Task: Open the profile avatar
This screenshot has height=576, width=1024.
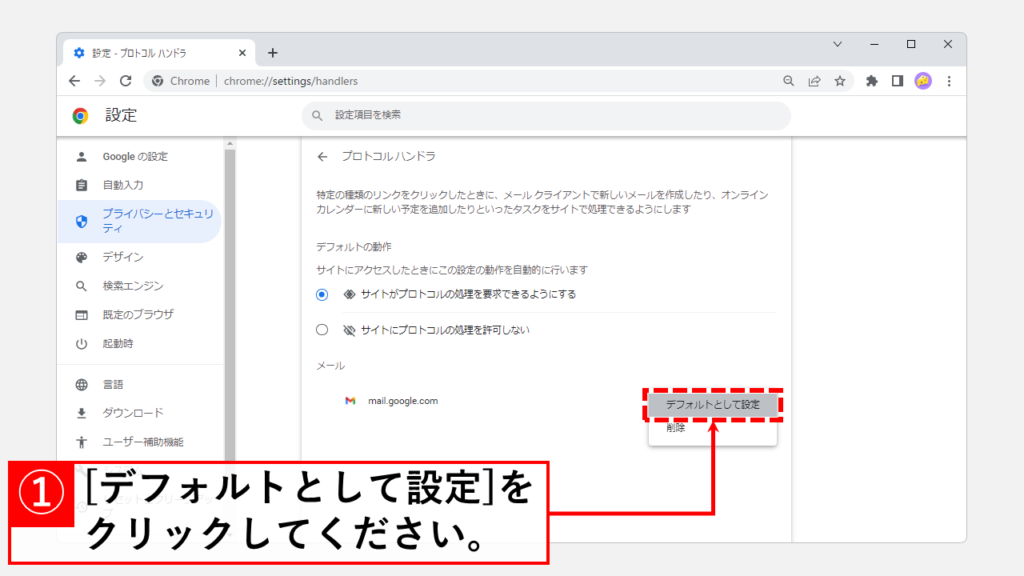Action: [923, 81]
